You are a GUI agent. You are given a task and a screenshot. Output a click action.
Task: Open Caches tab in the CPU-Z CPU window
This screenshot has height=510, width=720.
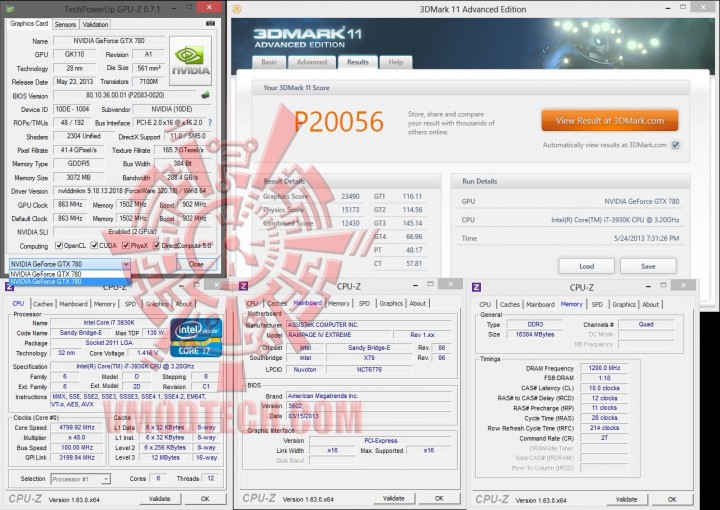pos(43,304)
